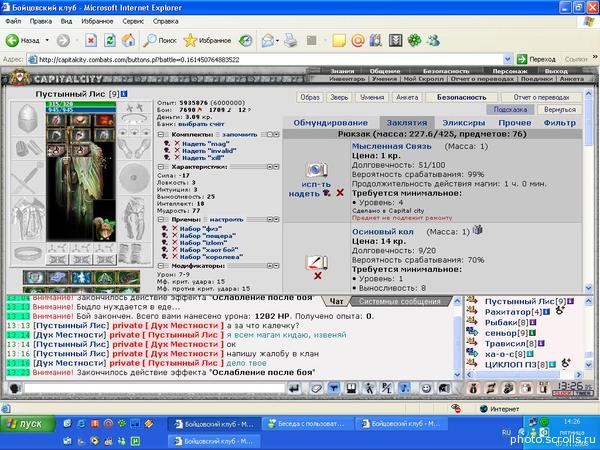Screen dimensions: 600x450
Task: Click the pet squirrel portrait
Action: 104,220
